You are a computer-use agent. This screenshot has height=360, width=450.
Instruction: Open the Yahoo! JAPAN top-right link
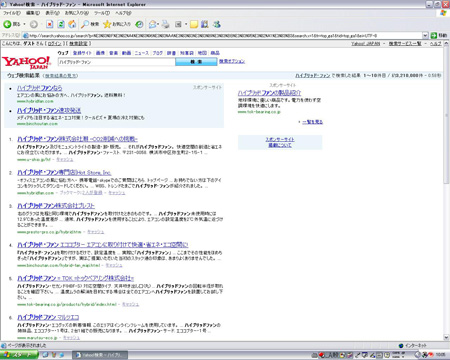[365, 44]
